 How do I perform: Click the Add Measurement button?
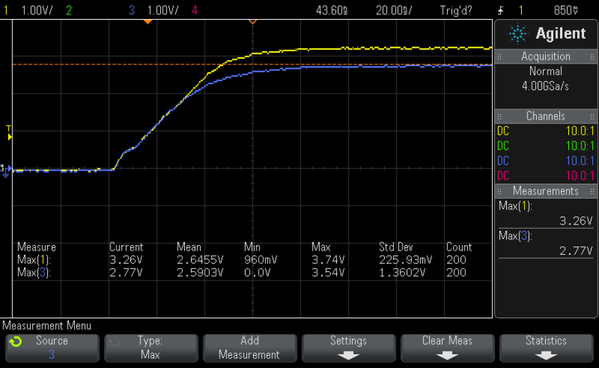pyautogui.click(x=249, y=348)
